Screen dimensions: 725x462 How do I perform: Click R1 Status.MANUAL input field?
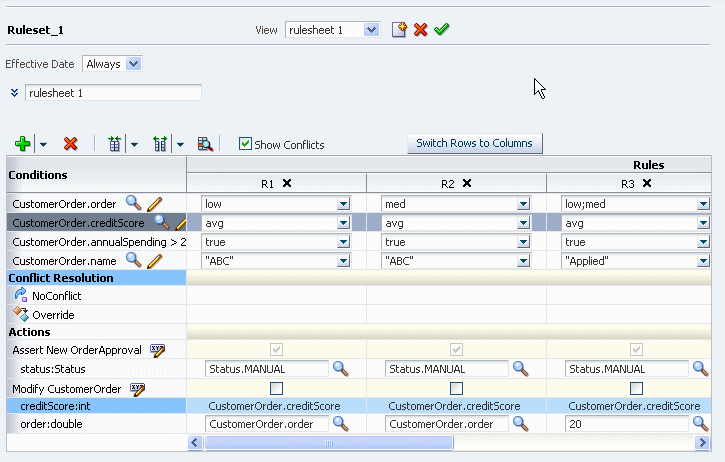coord(267,369)
